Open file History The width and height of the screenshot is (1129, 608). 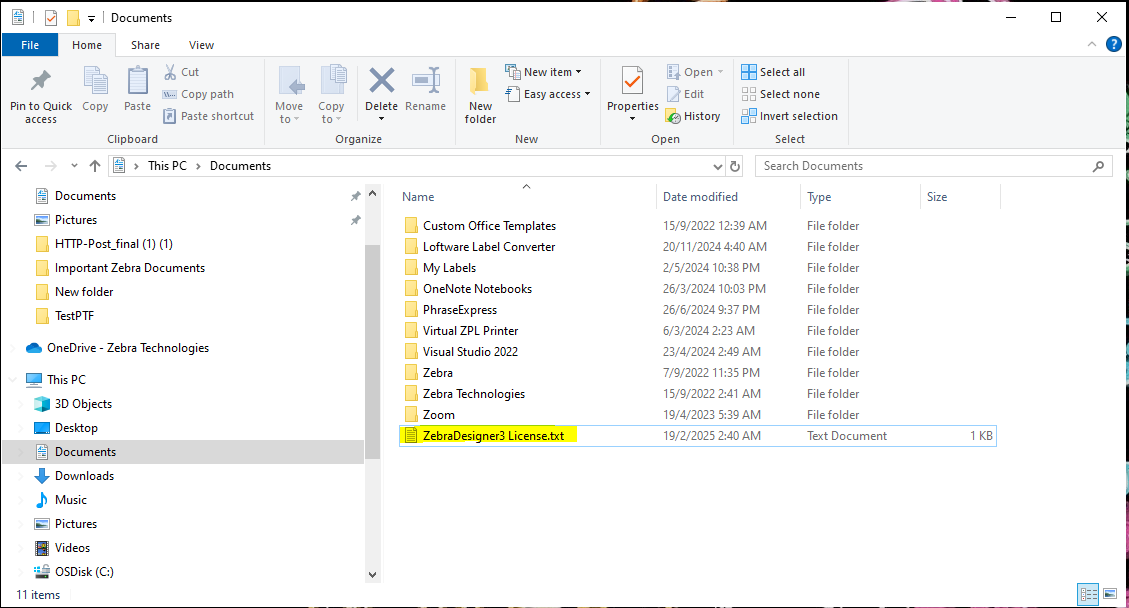pyautogui.click(x=693, y=116)
